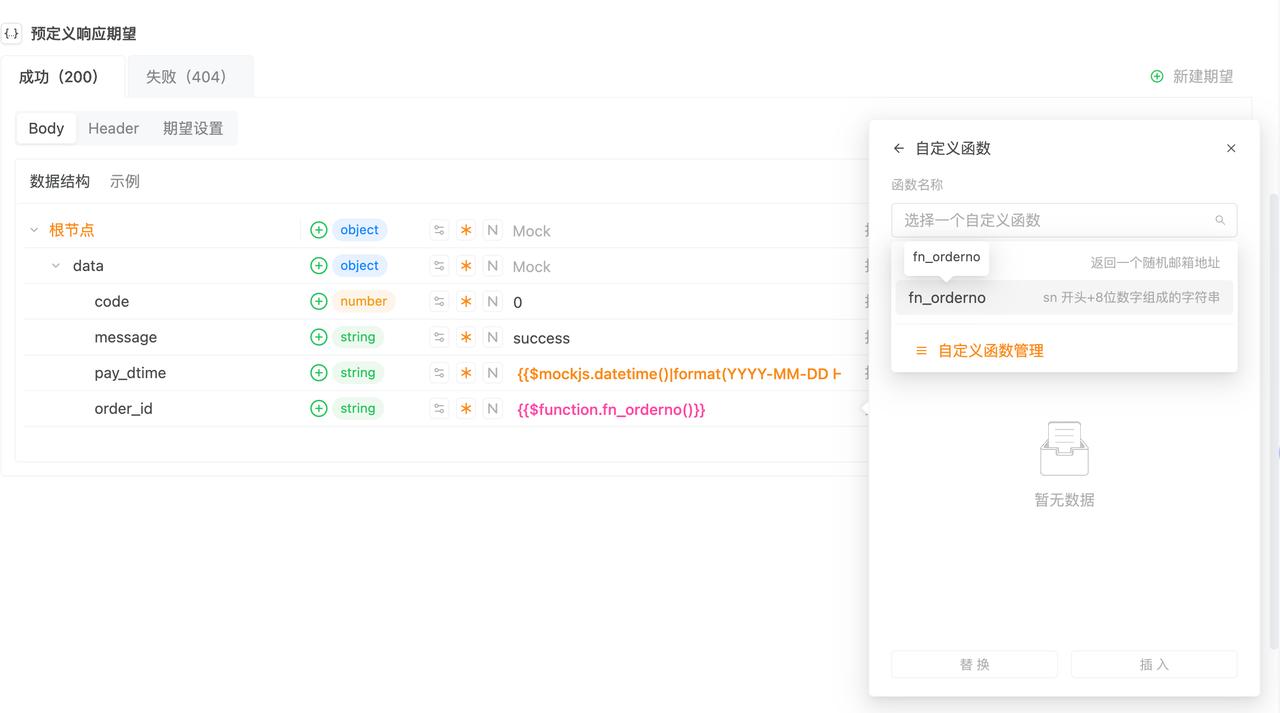
Task: Toggle required asterisk for order_id field
Action: point(466,409)
